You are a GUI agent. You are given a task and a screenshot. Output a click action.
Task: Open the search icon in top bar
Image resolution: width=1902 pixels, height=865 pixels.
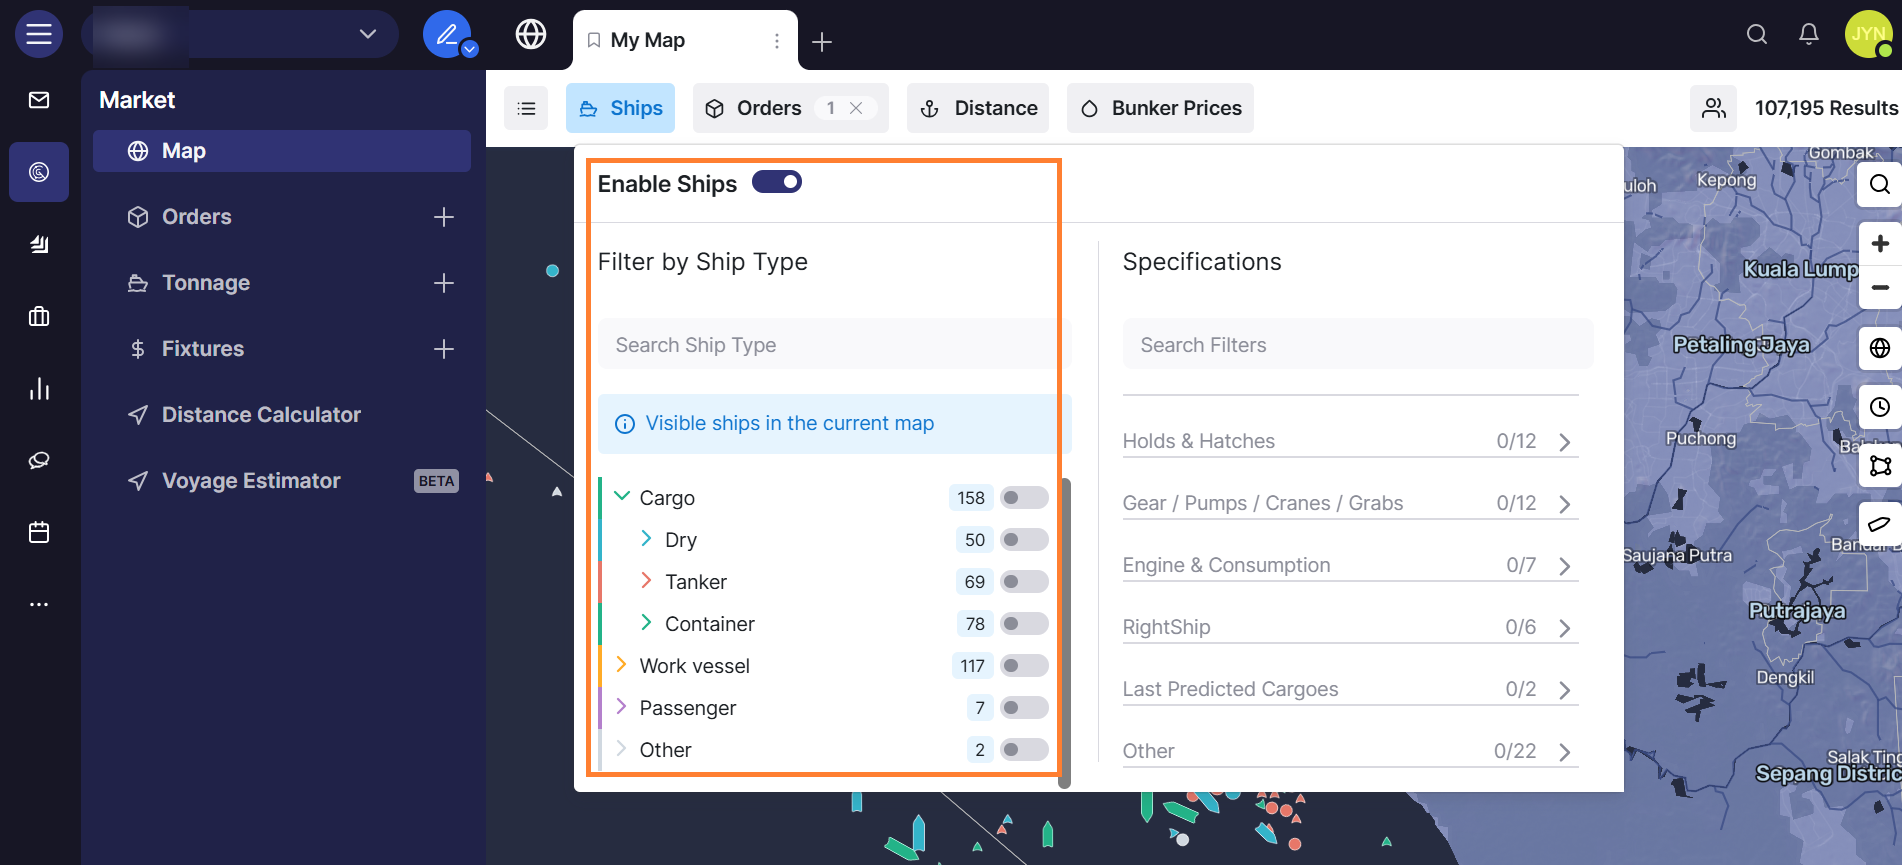coord(1756,35)
